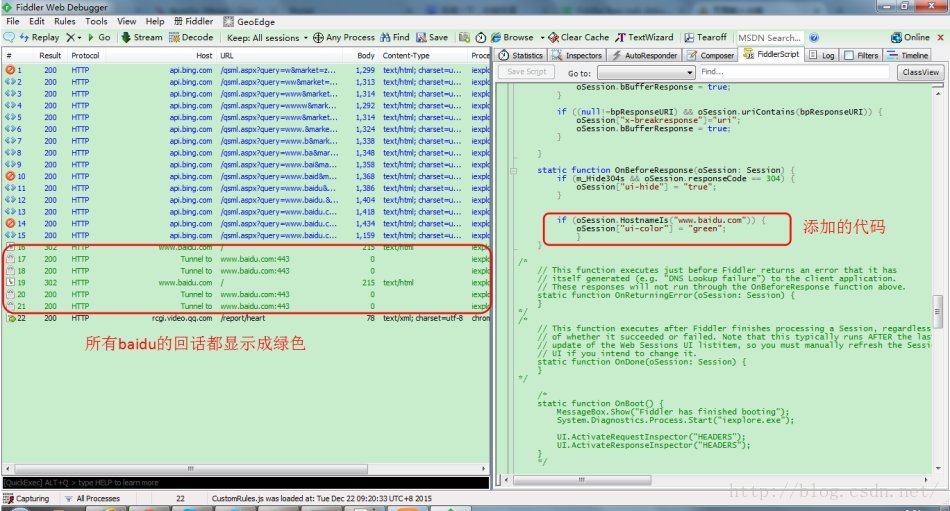Open the Remove sessions X dropdown
Image resolution: width=950 pixels, height=511 pixels.
point(73,38)
